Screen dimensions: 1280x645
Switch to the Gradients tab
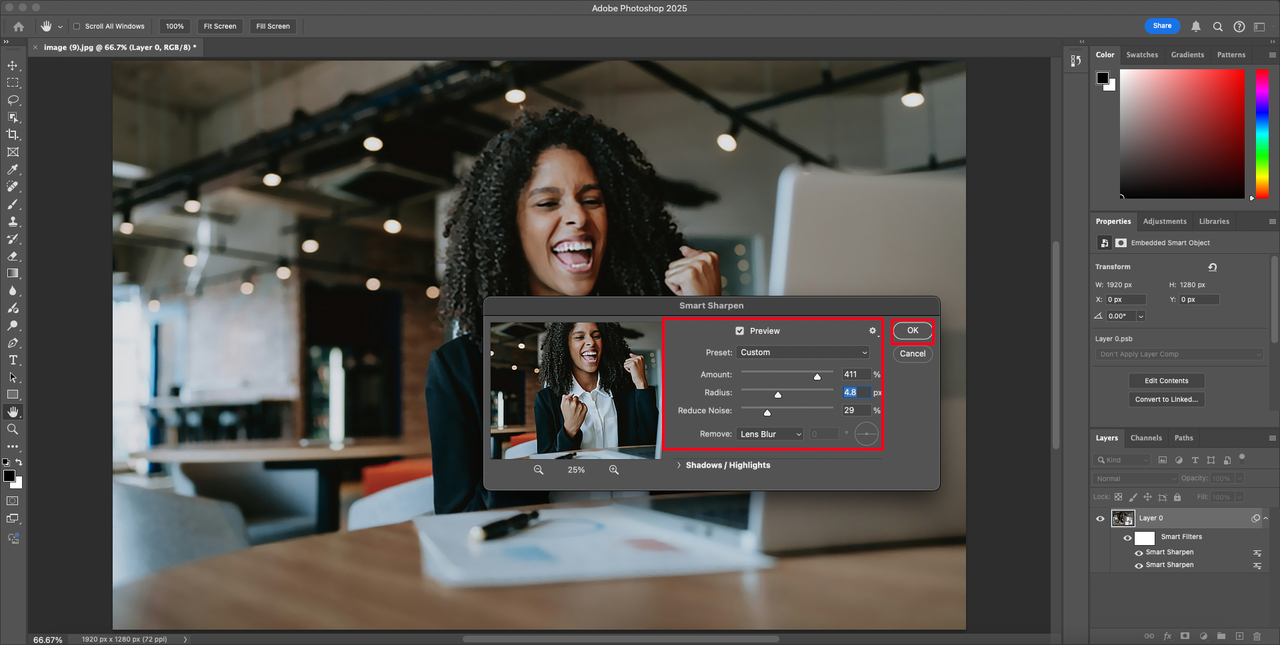1188,55
